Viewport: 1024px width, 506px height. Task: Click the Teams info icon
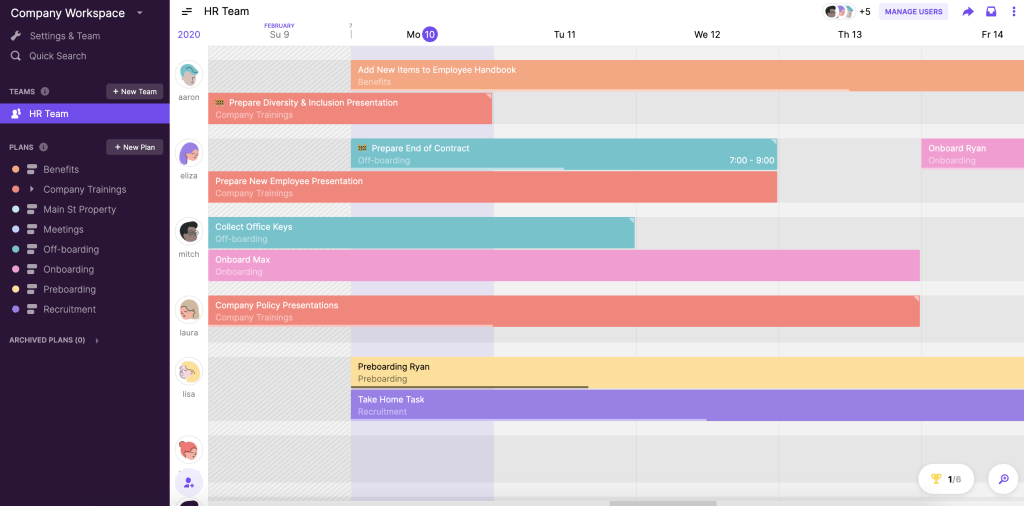pos(44,91)
